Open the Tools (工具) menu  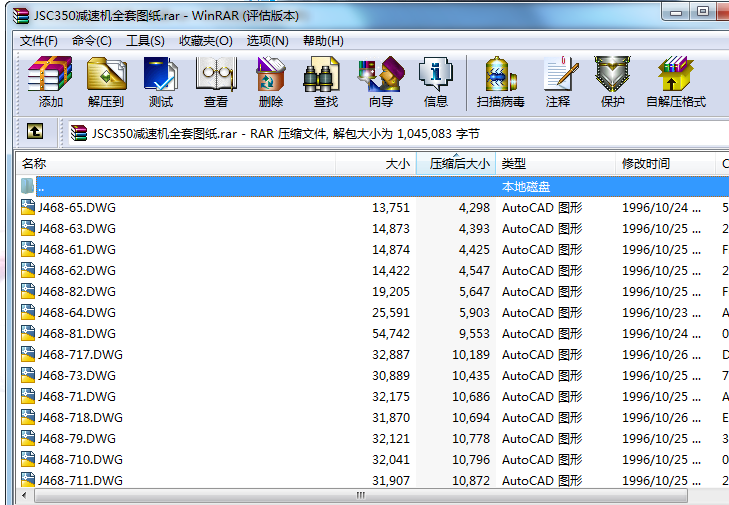click(145, 41)
